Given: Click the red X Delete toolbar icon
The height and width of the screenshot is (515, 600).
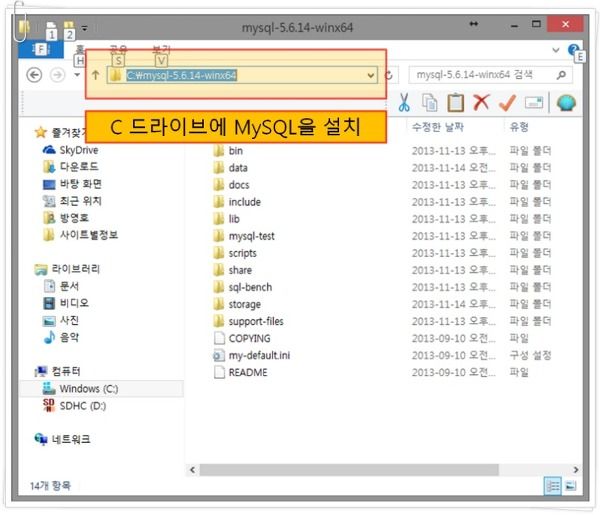Looking at the screenshot, I should tap(481, 102).
